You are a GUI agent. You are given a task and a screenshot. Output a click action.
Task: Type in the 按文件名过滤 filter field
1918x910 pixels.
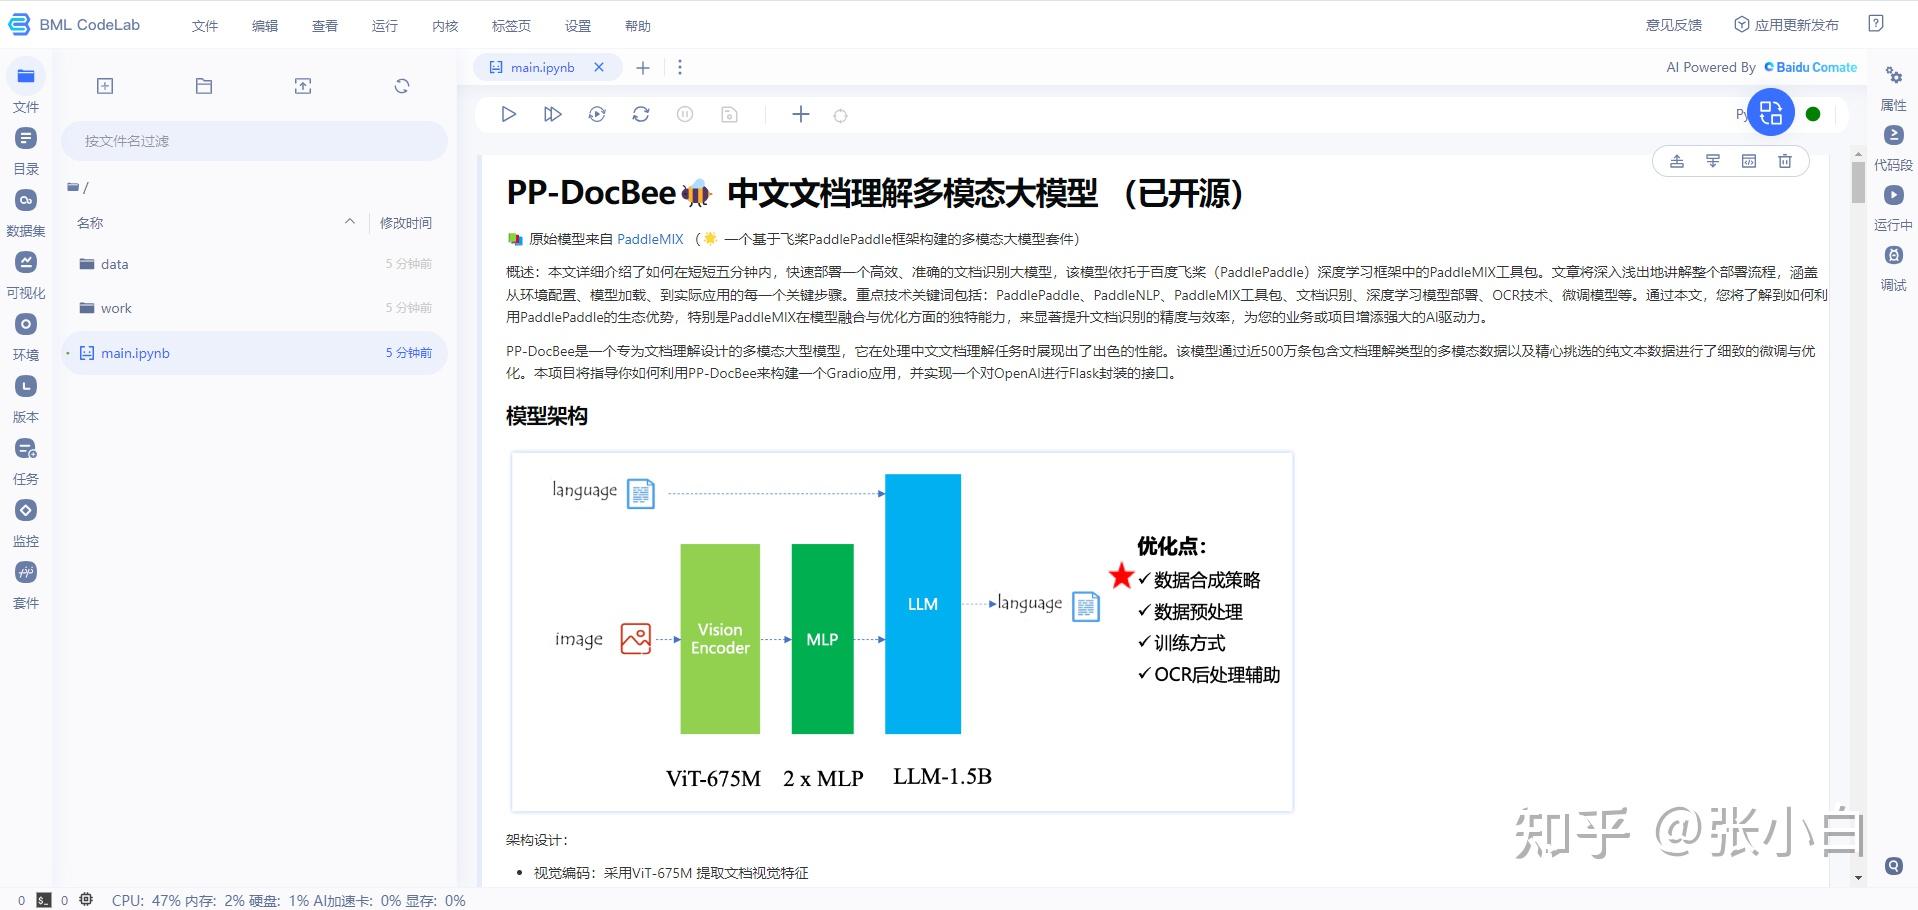254,140
